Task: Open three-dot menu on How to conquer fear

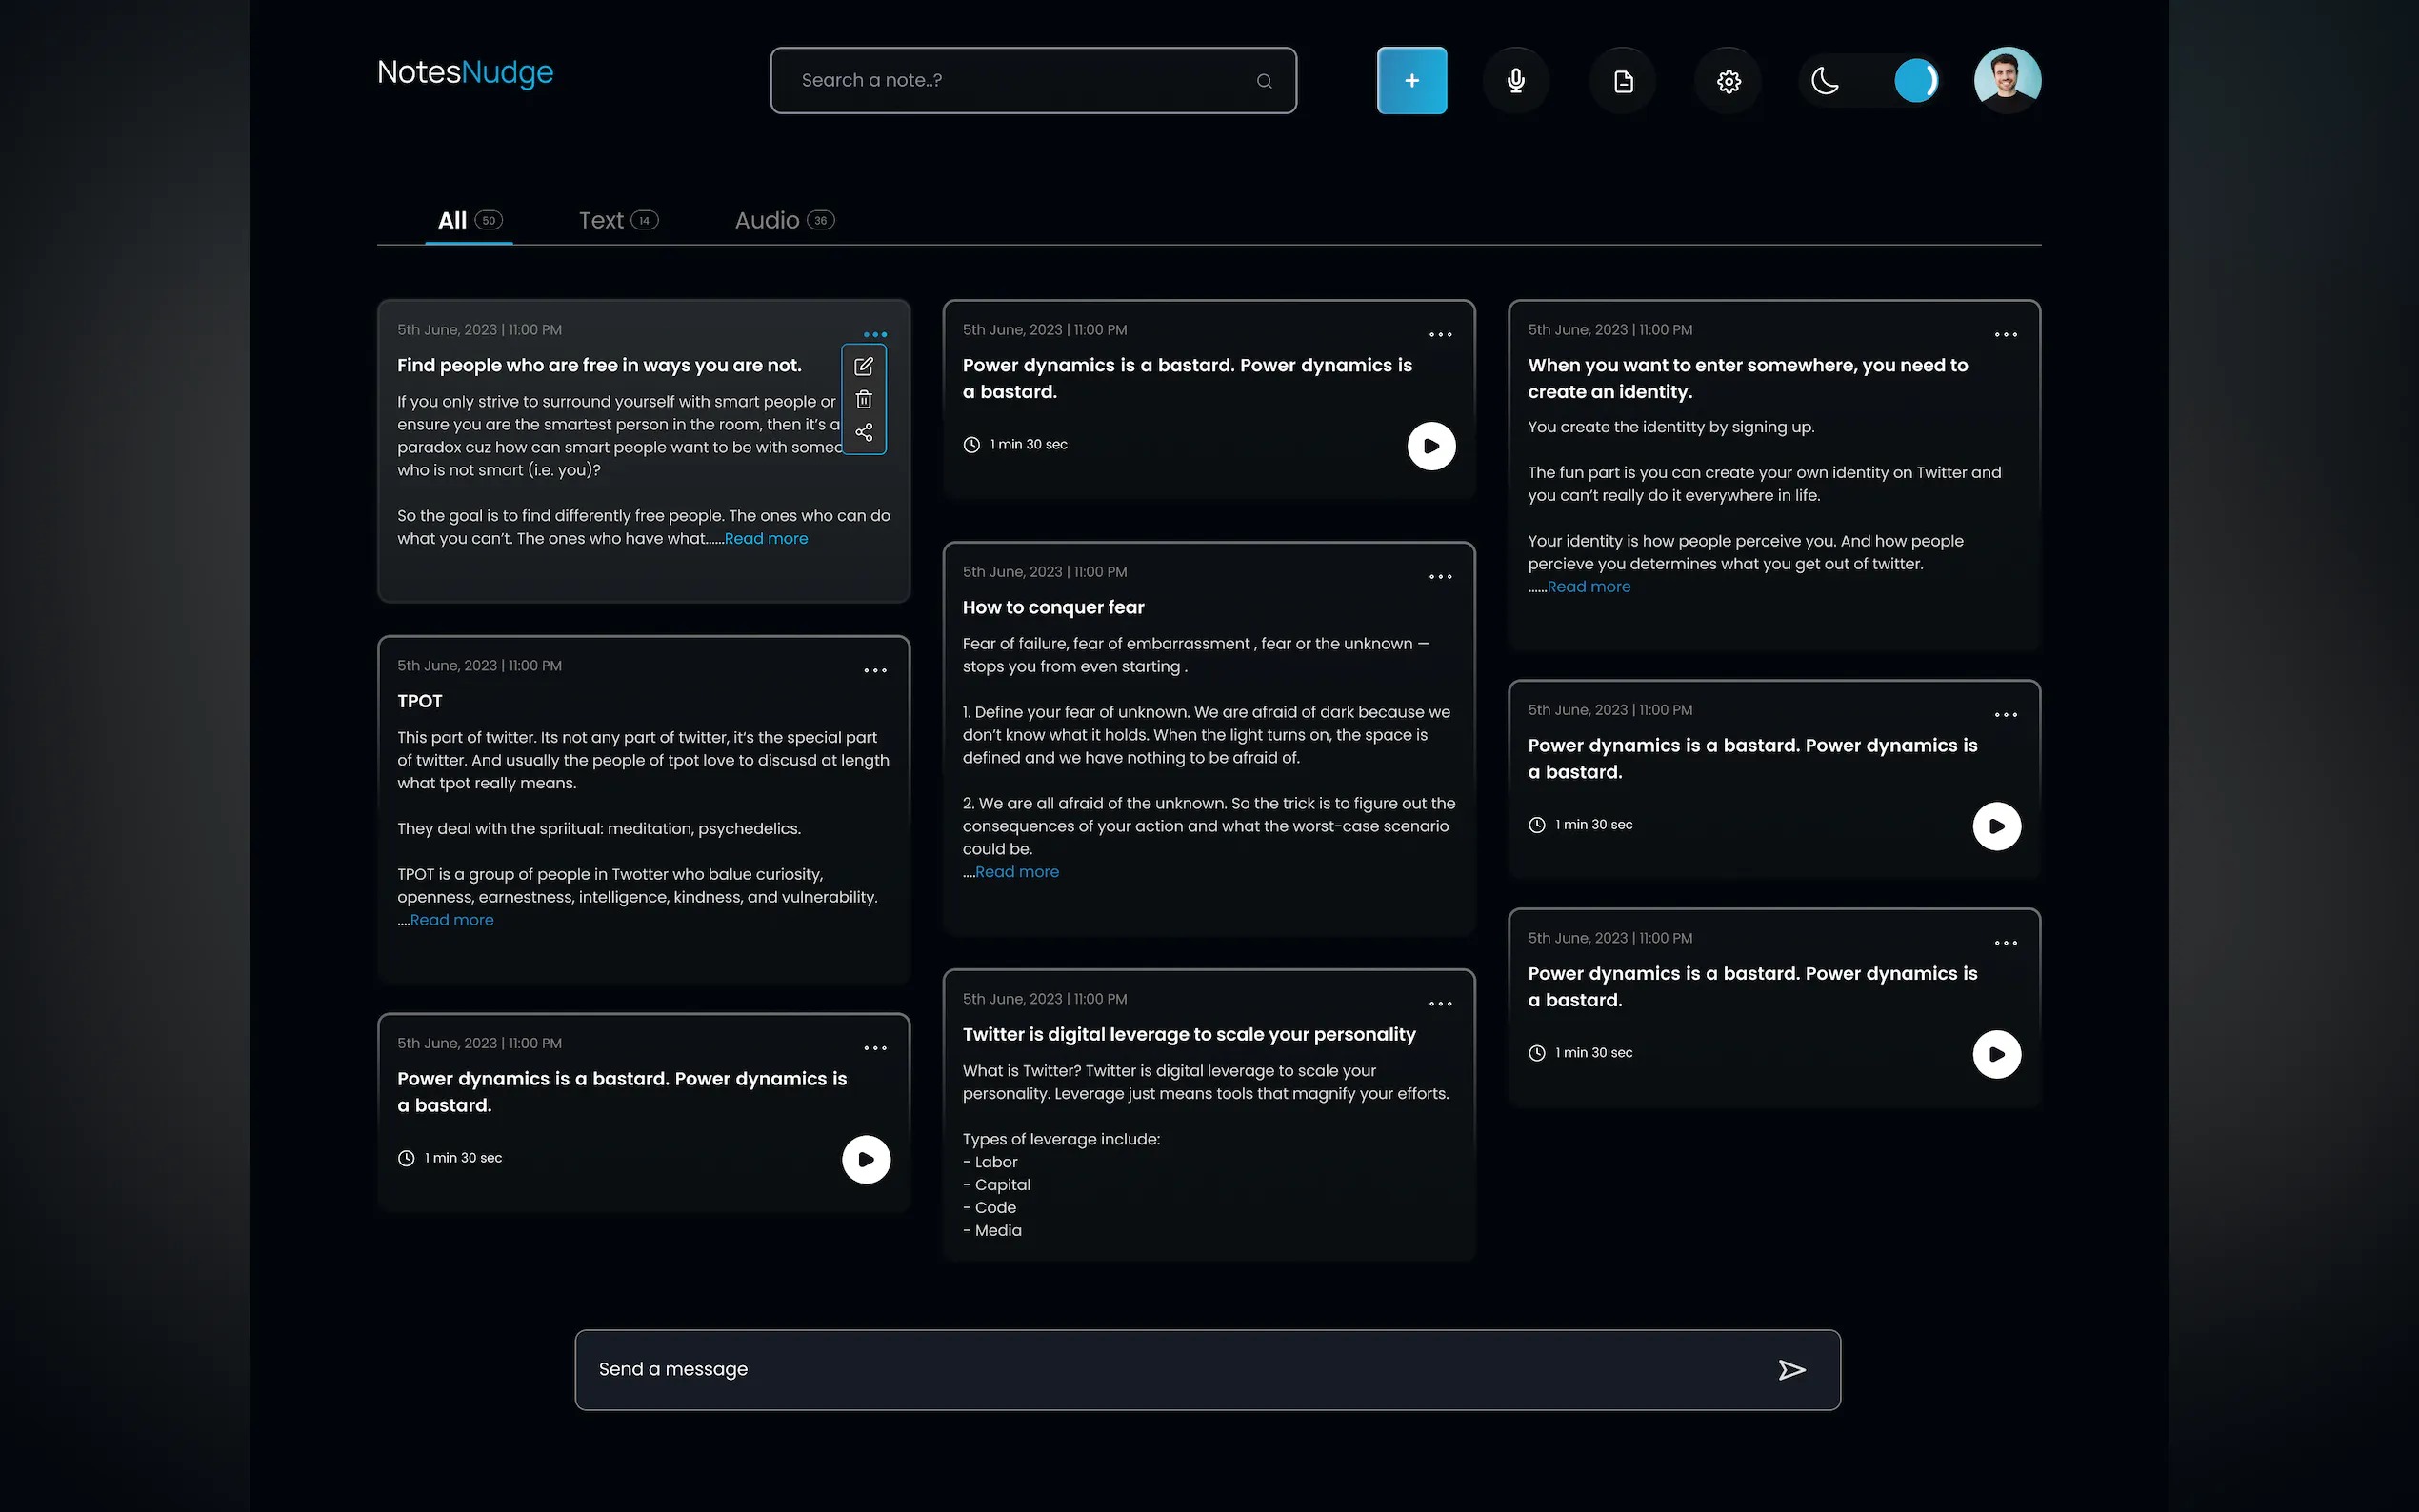Action: (1440, 577)
